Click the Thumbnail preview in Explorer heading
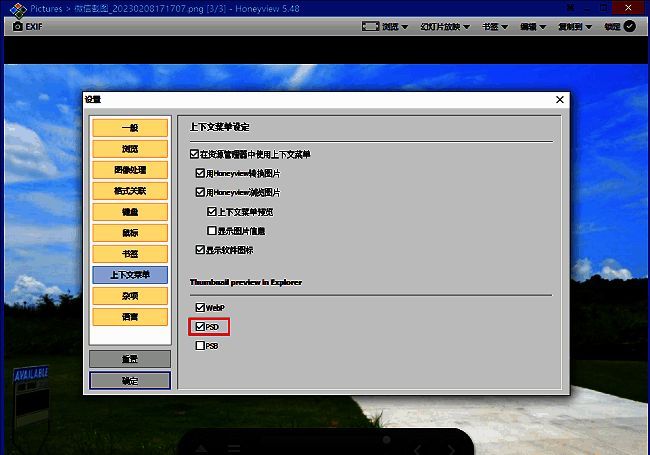 point(246,282)
